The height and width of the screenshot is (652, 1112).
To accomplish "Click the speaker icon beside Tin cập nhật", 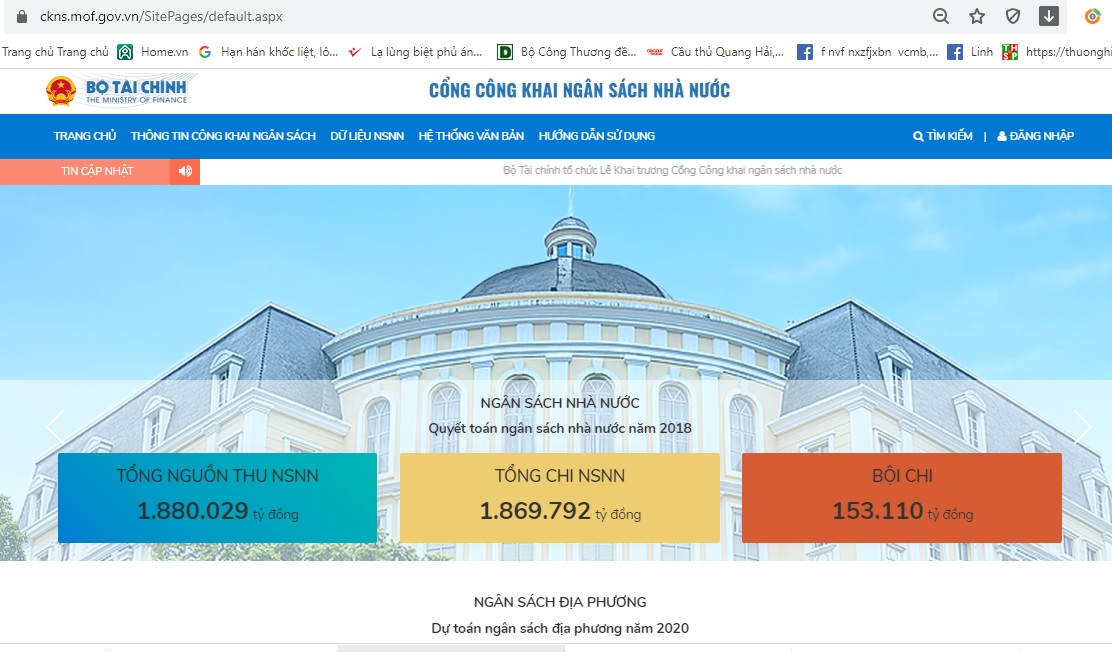I will (x=185, y=171).
